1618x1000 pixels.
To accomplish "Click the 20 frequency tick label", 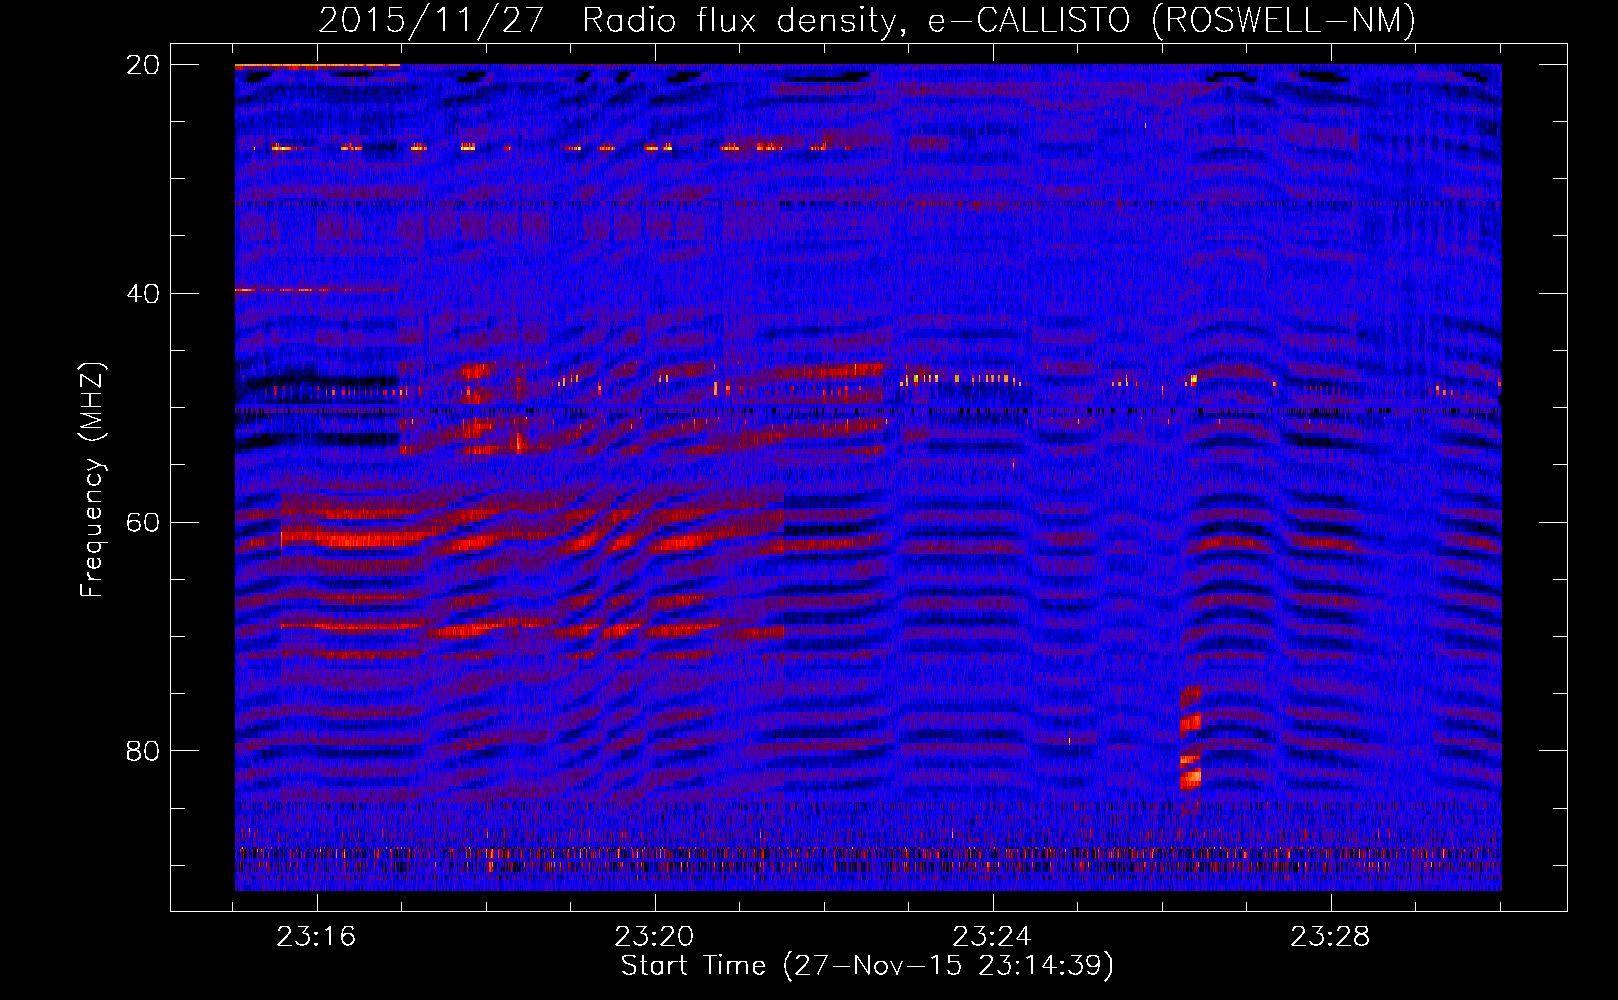I will pos(143,65).
